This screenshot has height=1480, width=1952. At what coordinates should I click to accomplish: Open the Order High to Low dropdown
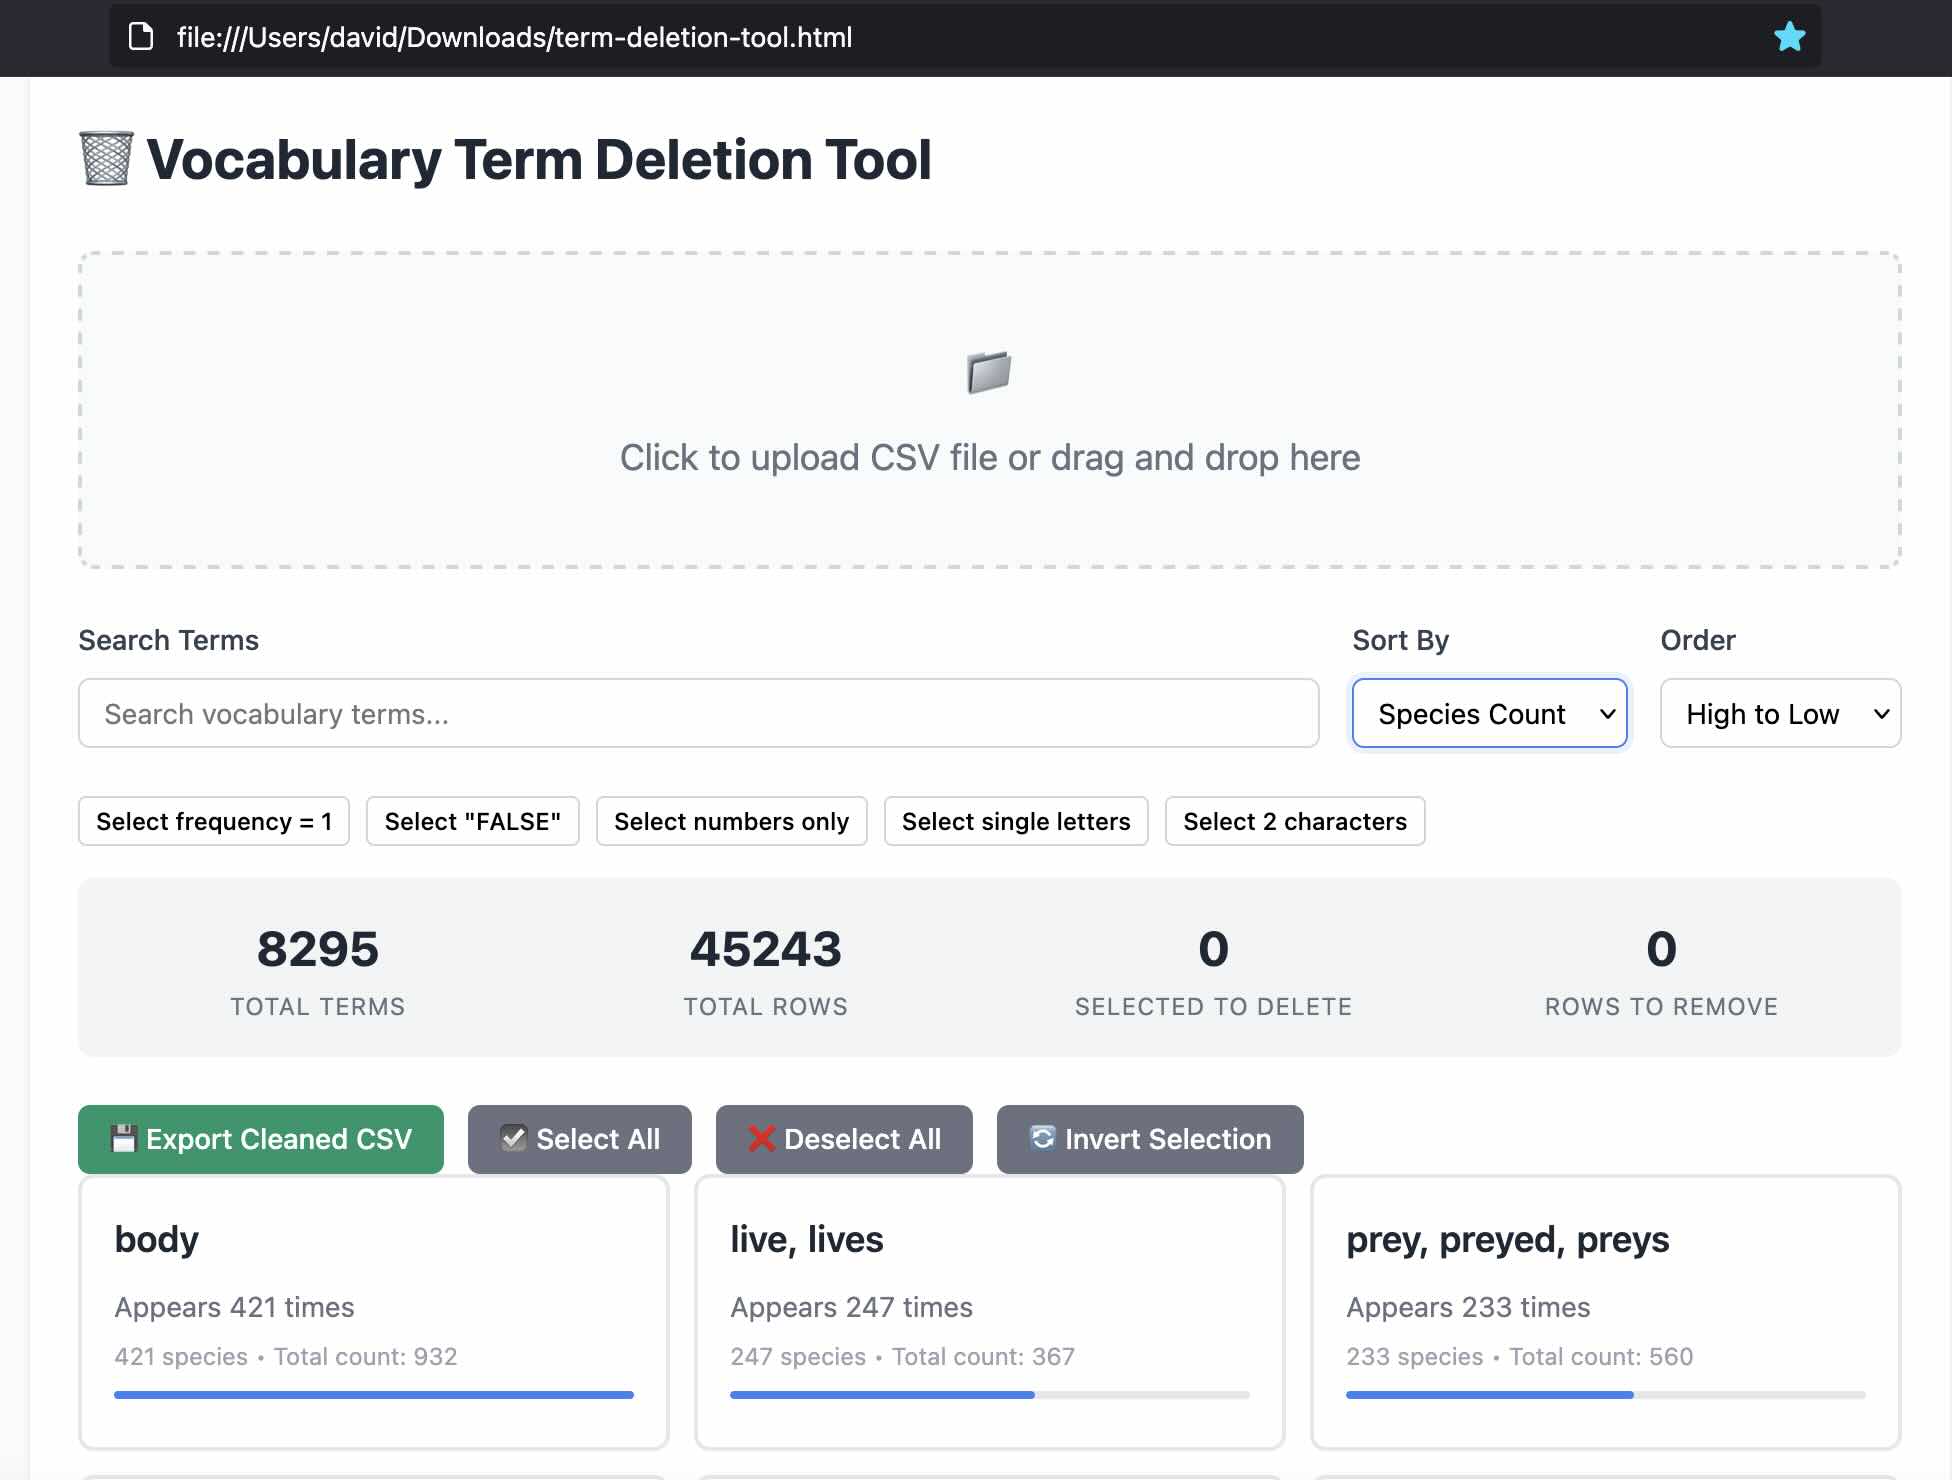pos(1779,713)
